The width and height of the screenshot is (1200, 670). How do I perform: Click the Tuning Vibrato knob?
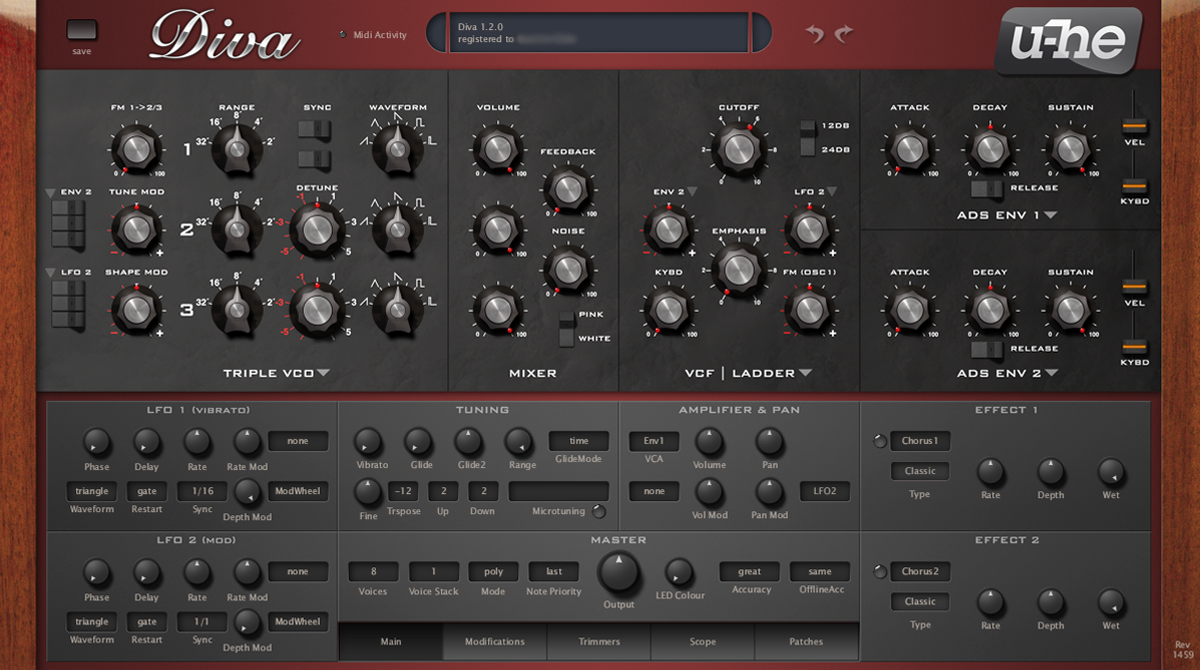[368, 442]
